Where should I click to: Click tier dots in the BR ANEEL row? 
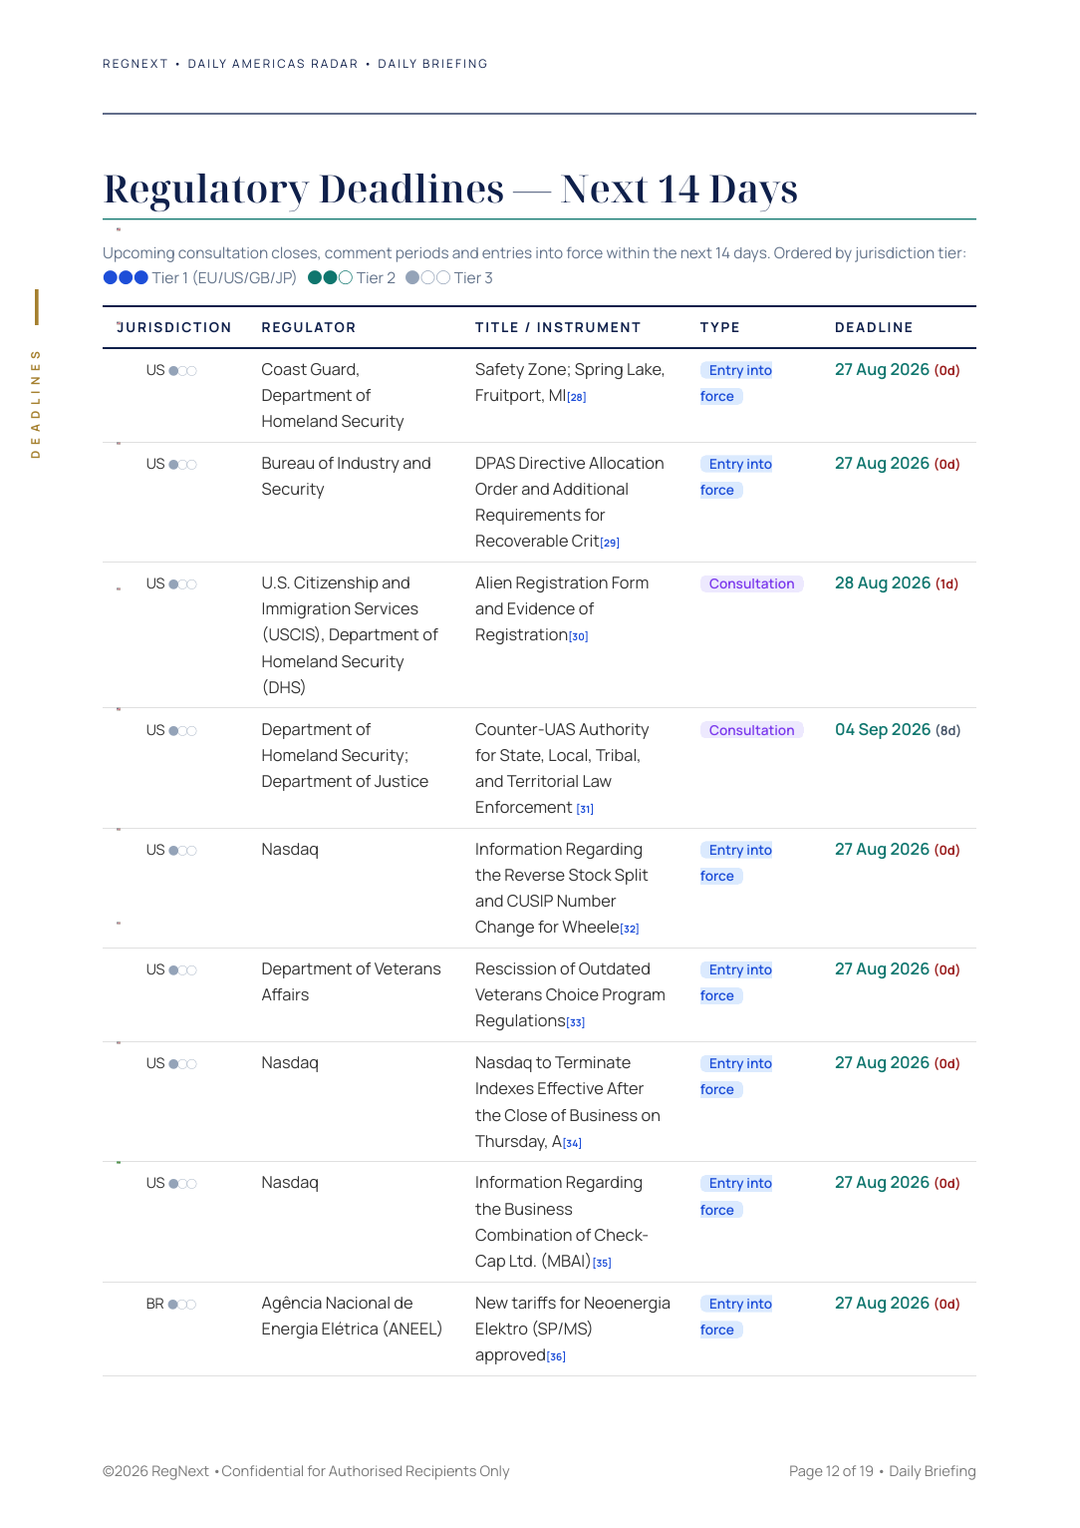(182, 1305)
